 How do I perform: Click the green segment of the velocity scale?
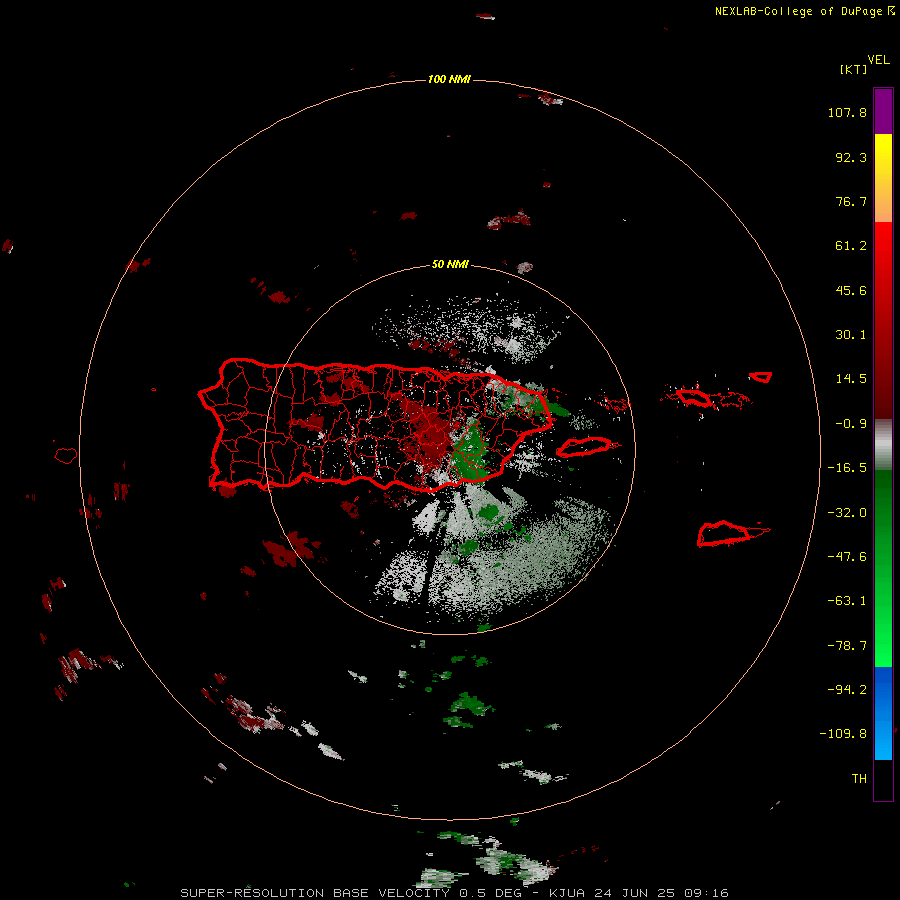point(883,568)
